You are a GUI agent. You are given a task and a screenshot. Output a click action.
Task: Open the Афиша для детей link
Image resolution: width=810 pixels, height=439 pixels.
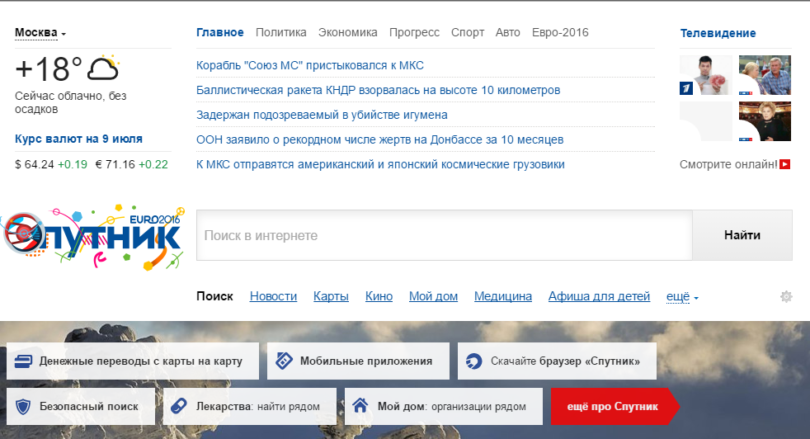pos(599,296)
